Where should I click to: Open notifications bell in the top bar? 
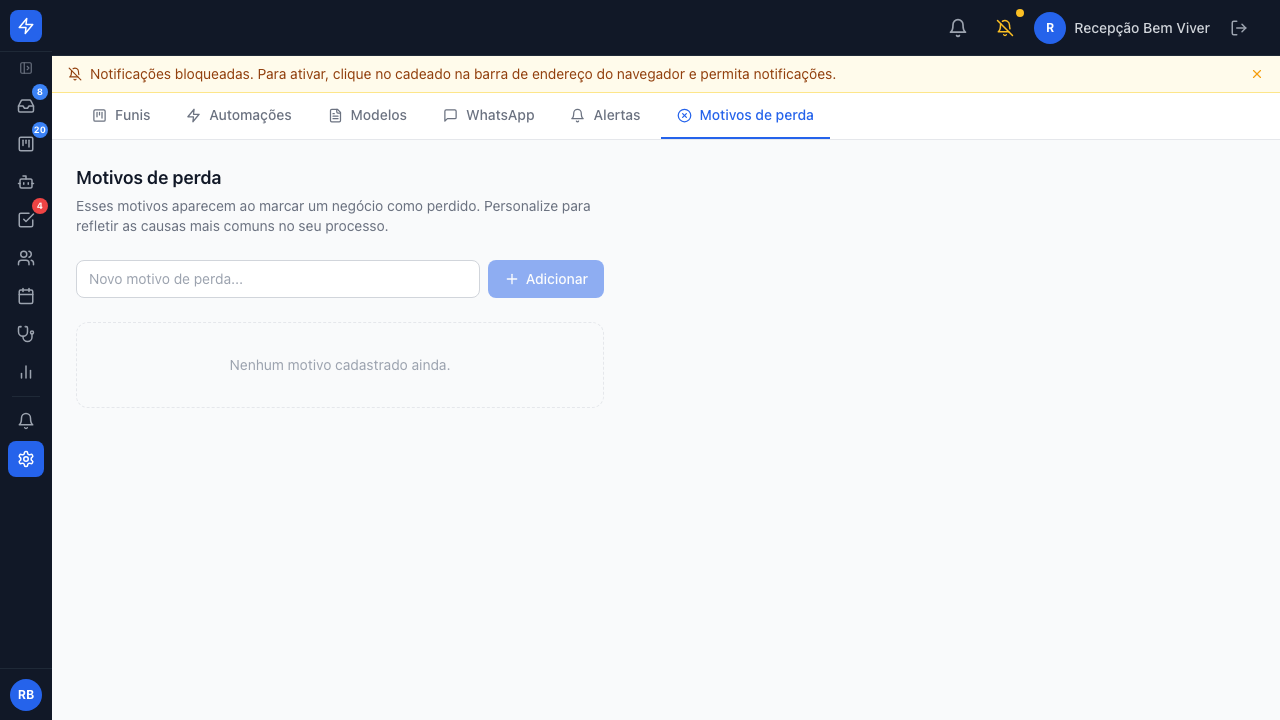958,28
